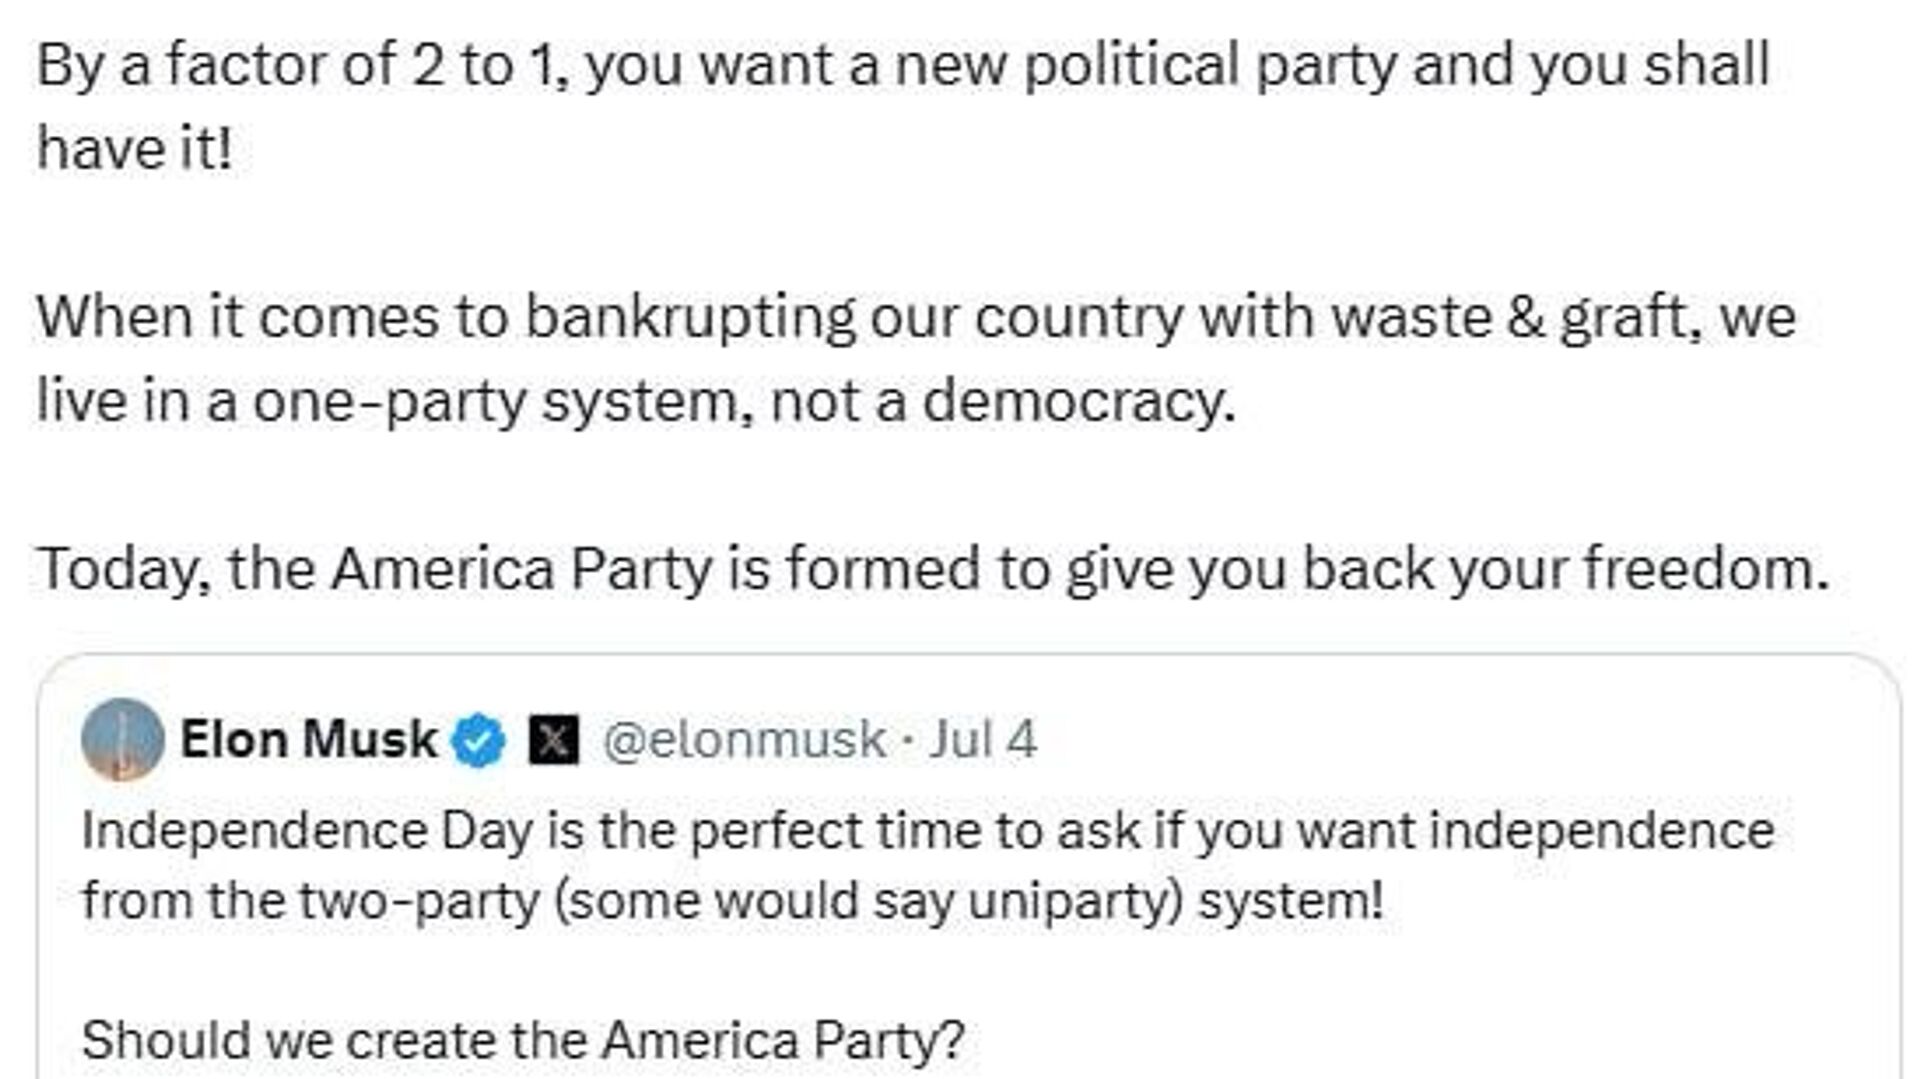
Task: Open quoted post via the 'Independence Day' line
Action: (x=928, y=832)
